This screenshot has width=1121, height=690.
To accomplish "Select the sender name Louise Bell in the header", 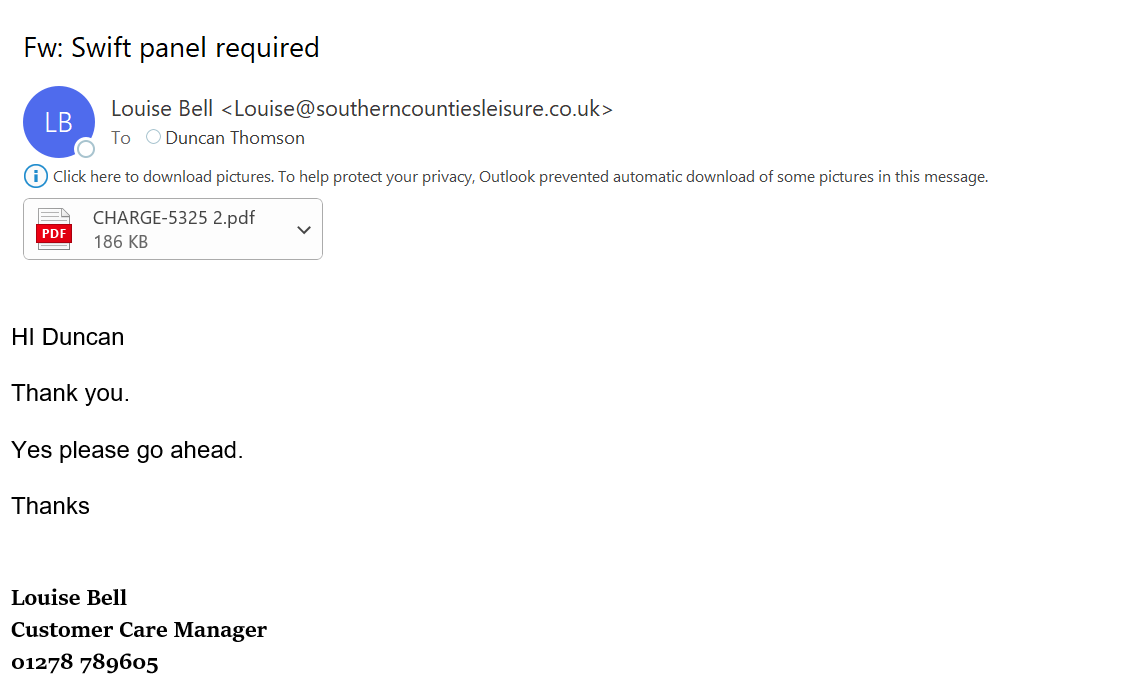I will (162, 108).
